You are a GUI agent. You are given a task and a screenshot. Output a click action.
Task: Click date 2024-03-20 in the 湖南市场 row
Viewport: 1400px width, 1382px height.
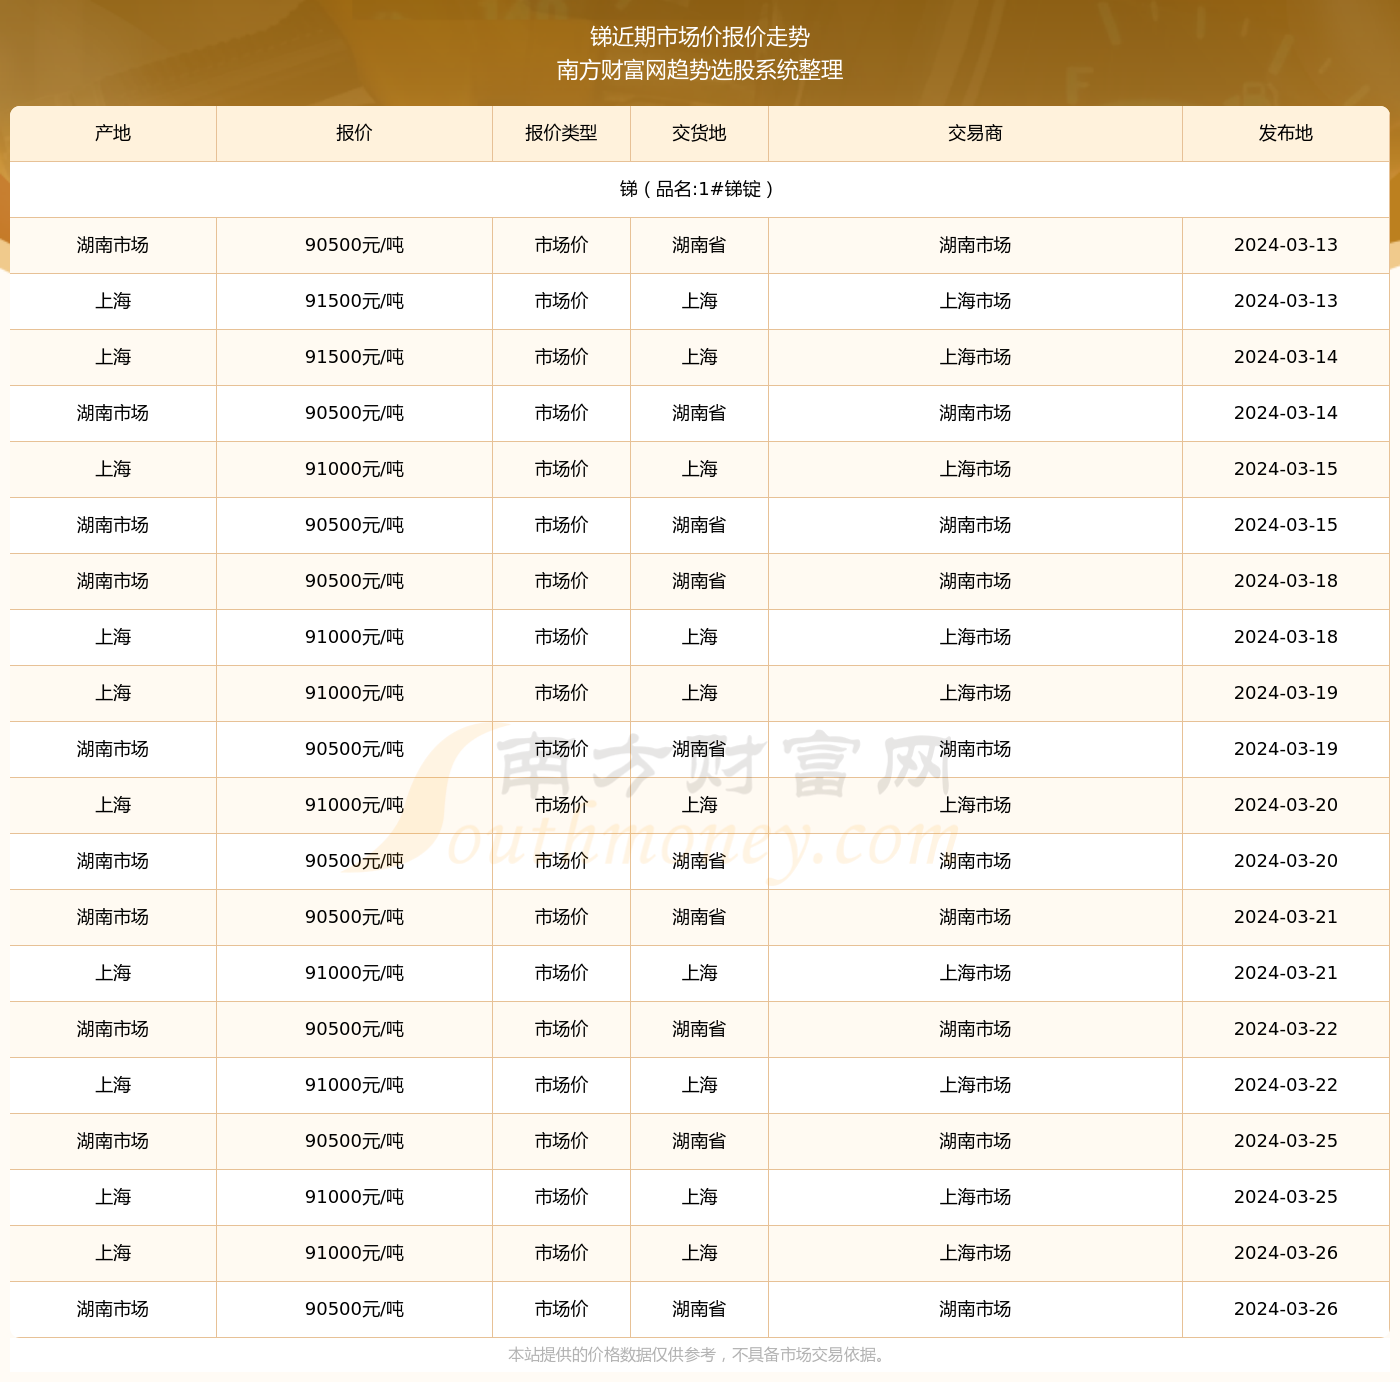pos(1285,861)
